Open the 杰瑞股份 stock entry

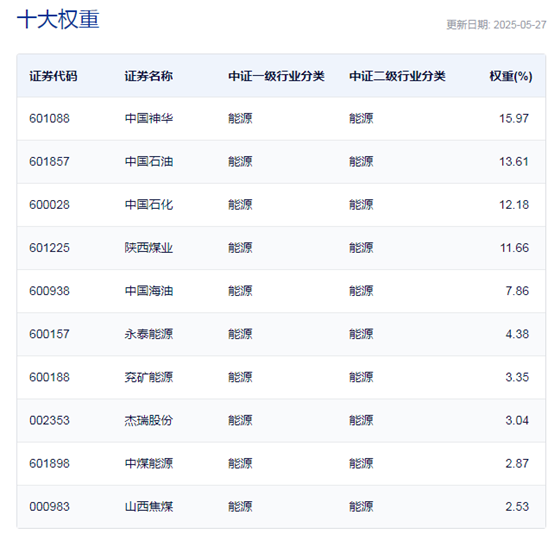tap(149, 420)
